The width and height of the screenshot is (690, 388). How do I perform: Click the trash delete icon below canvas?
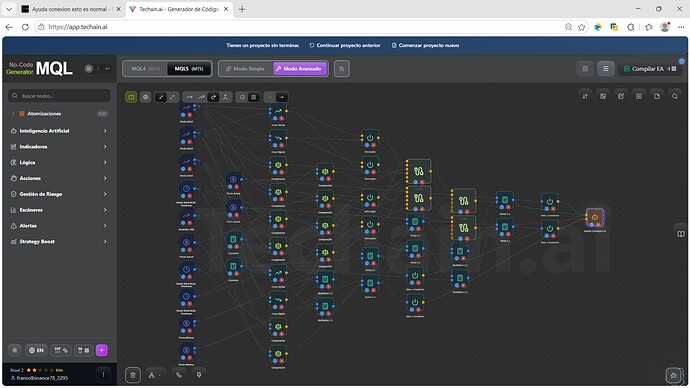coord(133,375)
